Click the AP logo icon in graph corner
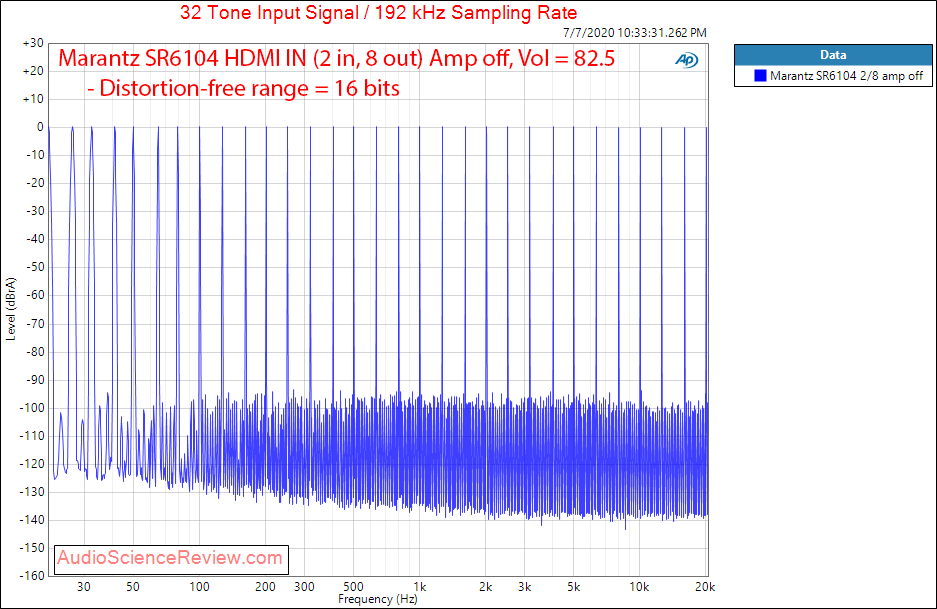This screenshot has height=609, width=937. click(x=687, y=60)
